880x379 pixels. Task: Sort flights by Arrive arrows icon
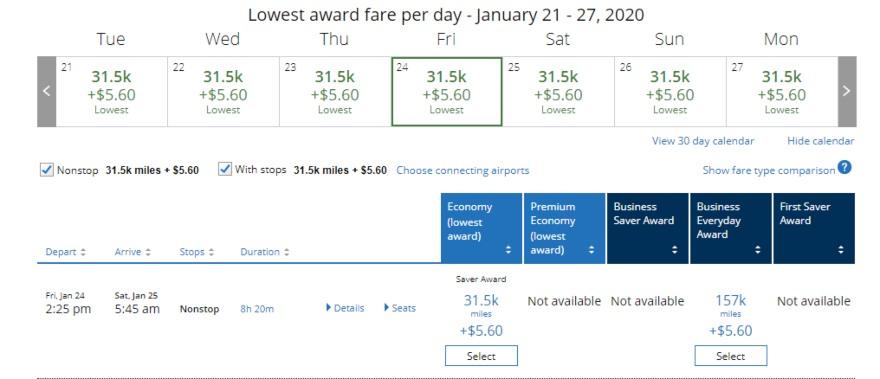(x=148, y=253)
